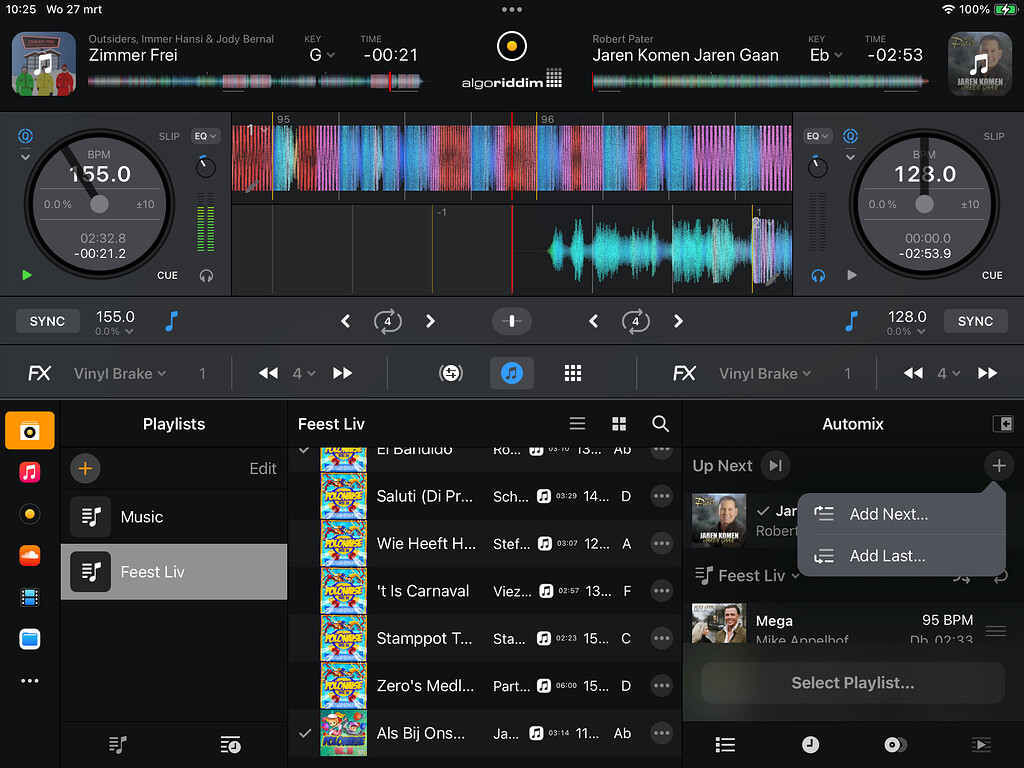
Task: Open the library search
Action: coord(660,423)
